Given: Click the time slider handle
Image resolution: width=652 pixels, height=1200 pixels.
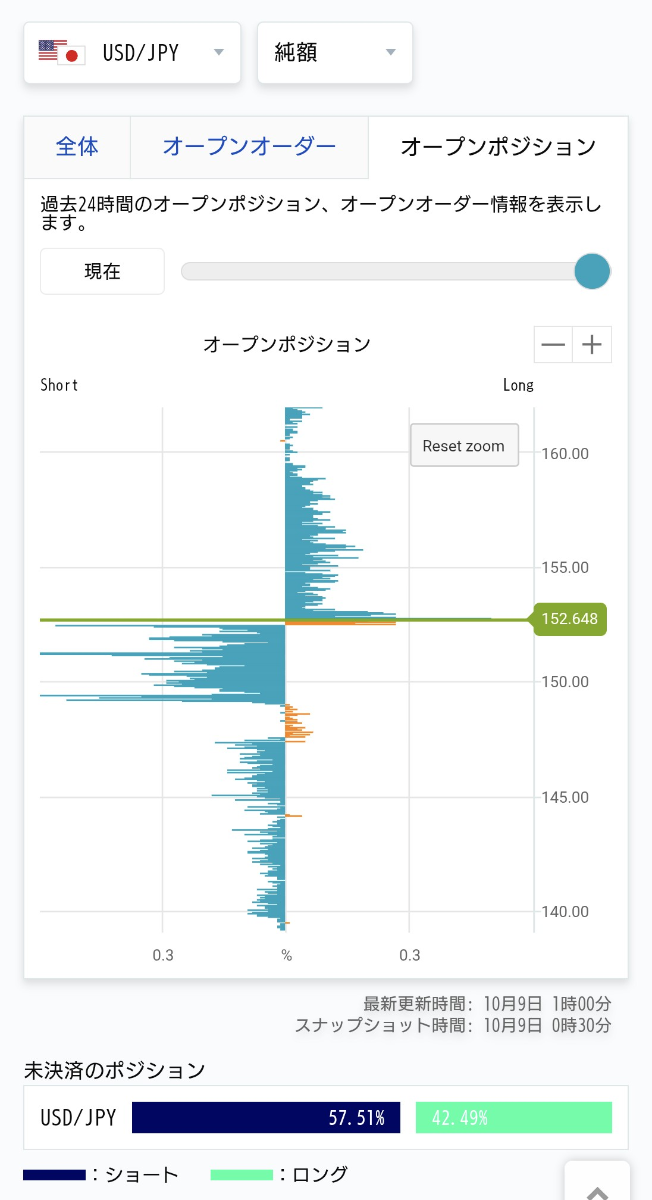Looking at the screenshot, I should (593, 271).
